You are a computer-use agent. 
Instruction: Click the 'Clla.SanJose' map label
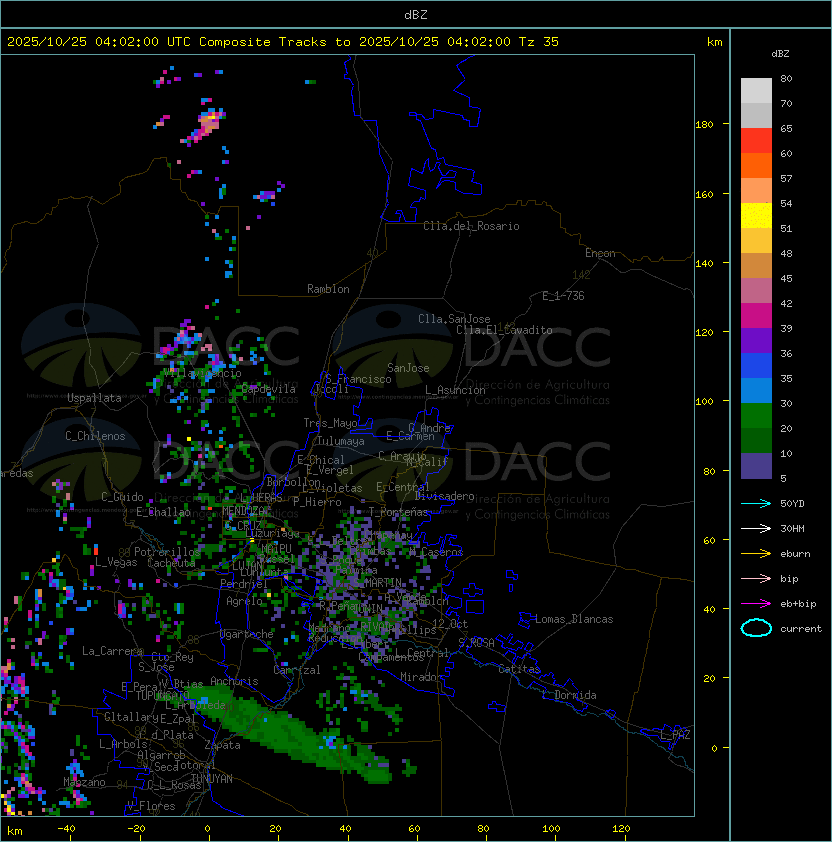click(454, 319)
